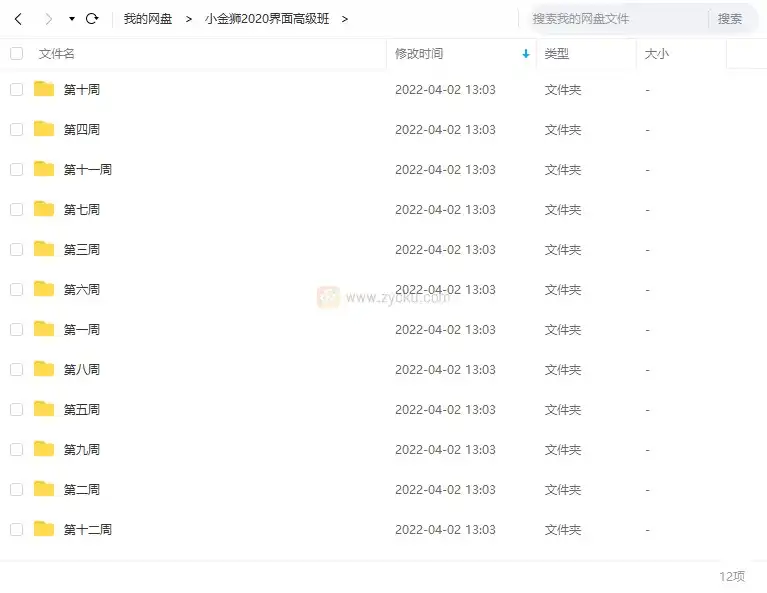Check the box for 第五周
Viewport: 767px width, 593px height.
coord(17,410)
